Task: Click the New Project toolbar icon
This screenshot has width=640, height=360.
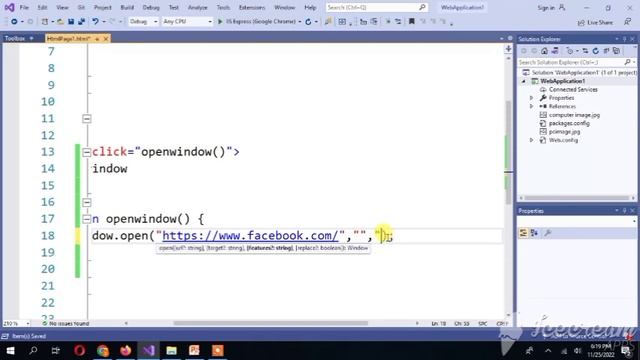Action: point(45,22)
